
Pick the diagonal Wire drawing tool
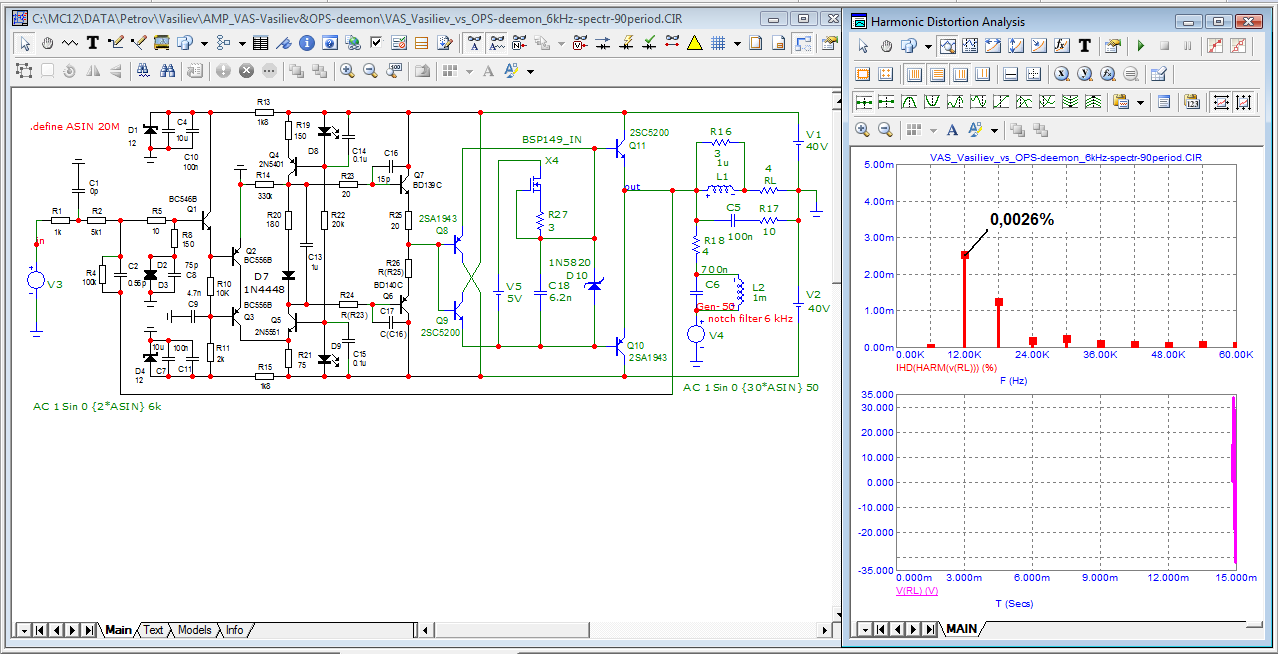click(139, 43)
